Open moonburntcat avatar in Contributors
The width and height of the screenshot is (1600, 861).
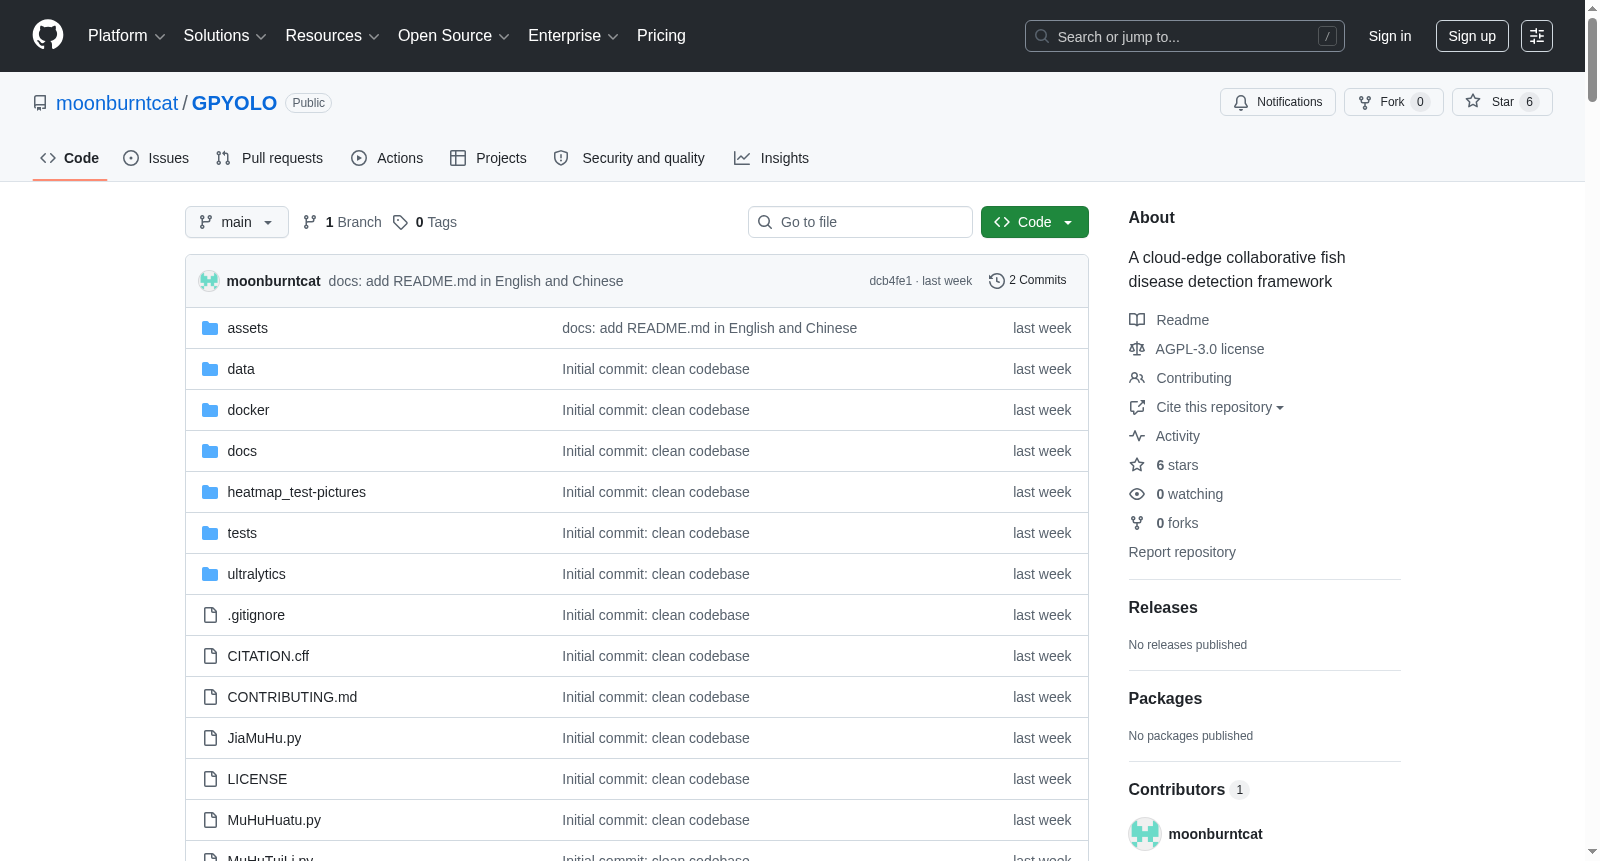pos(1144,834)
